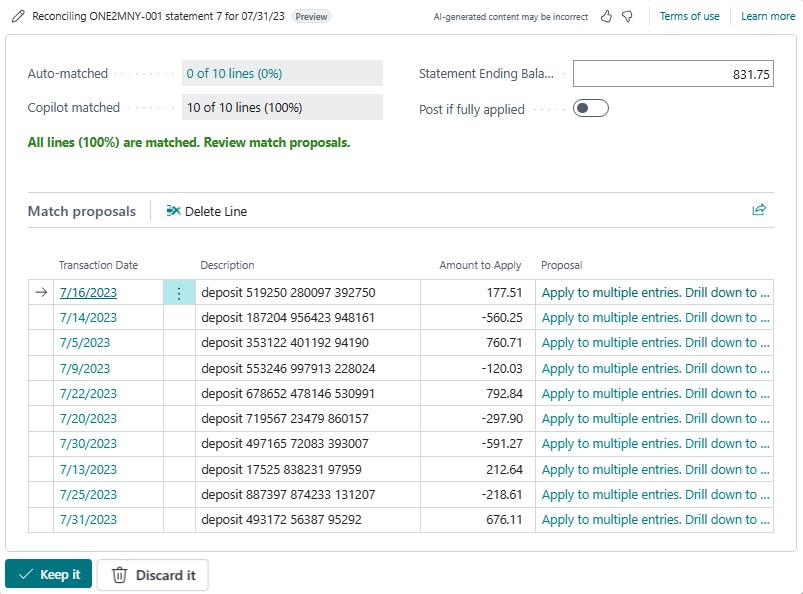Open the share icon above Match proposals

[759, 209]
